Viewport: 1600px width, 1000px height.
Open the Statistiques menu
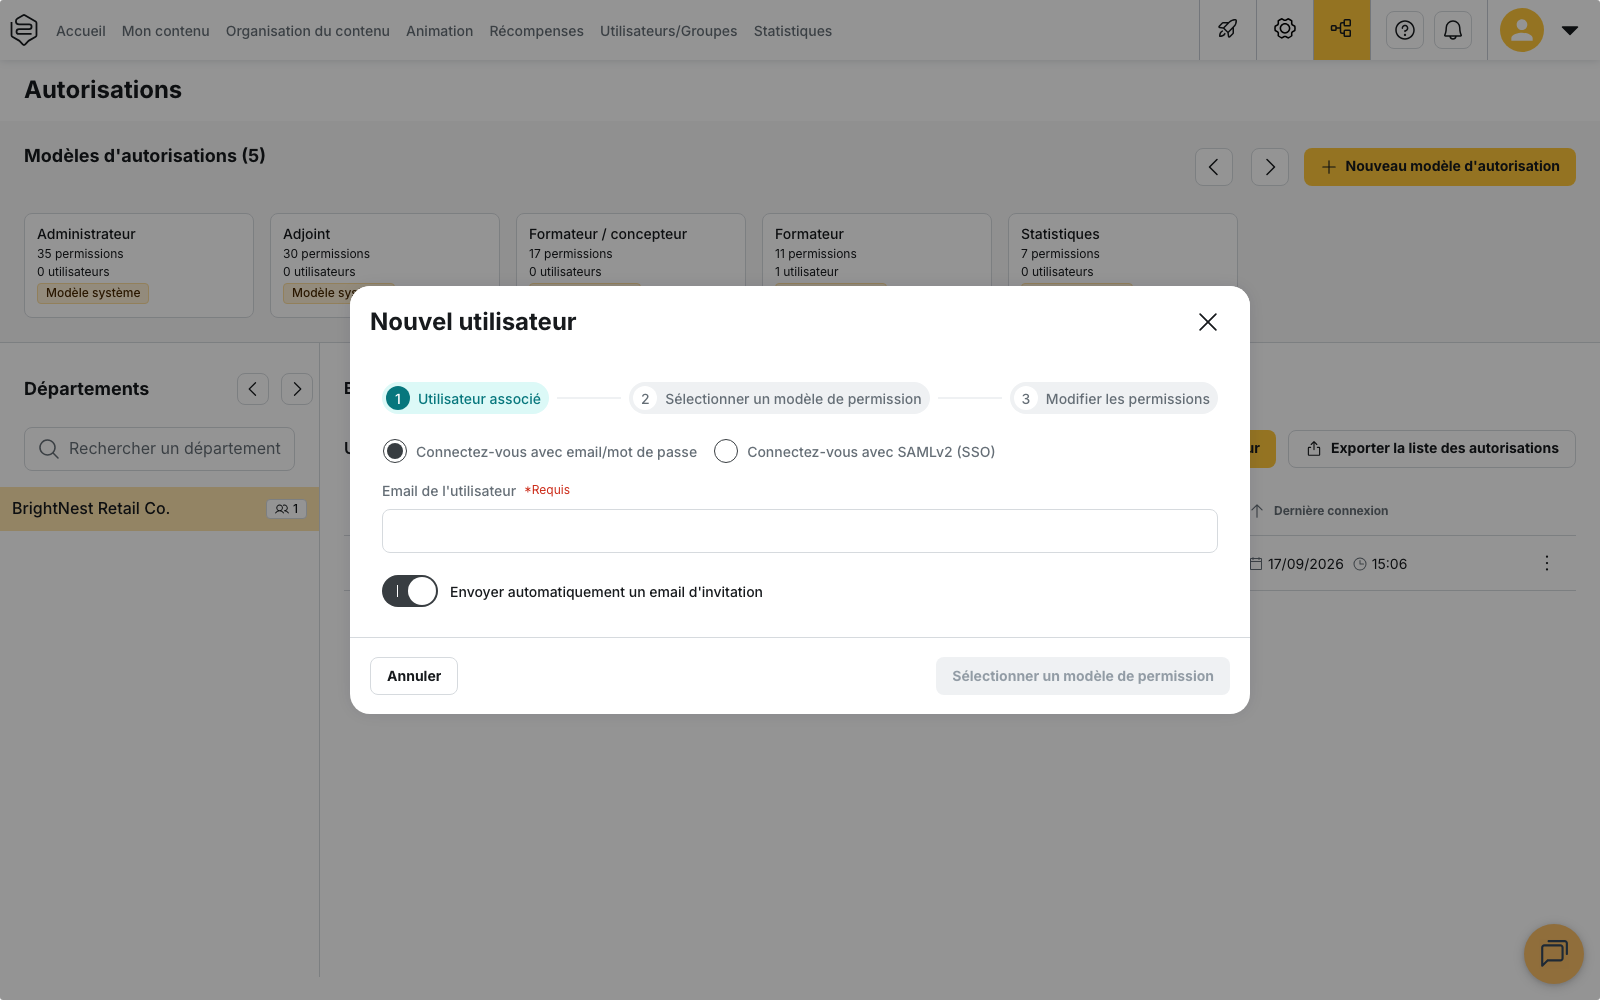click(x=793, y=31)
